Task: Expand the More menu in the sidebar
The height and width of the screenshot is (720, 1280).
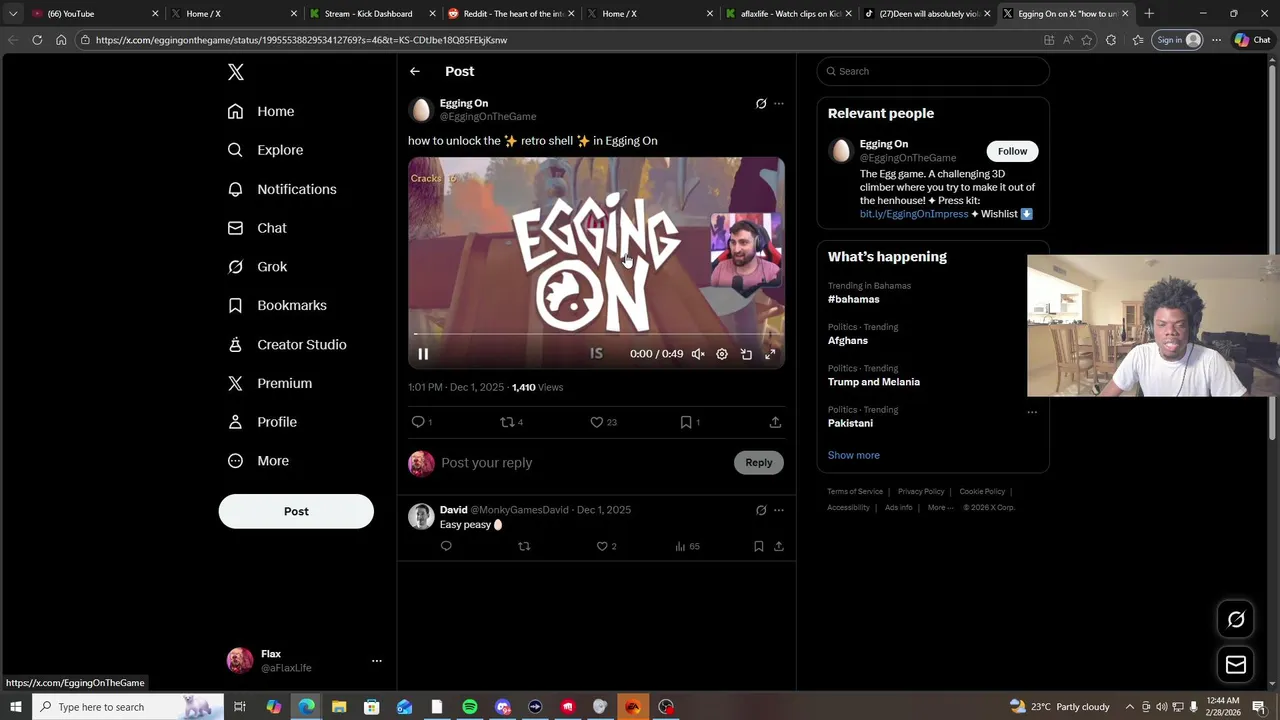Action: tap(258, 461)
